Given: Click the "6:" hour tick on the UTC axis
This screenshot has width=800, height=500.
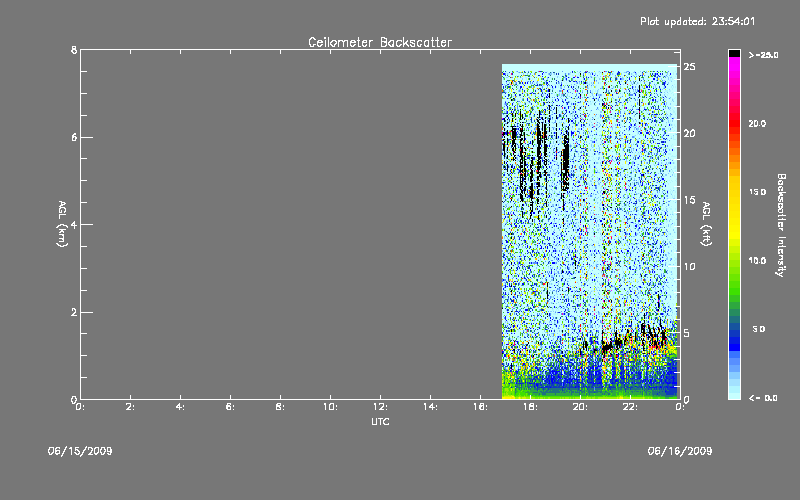Looking at the screenshot, I should [x=230, y=407].
